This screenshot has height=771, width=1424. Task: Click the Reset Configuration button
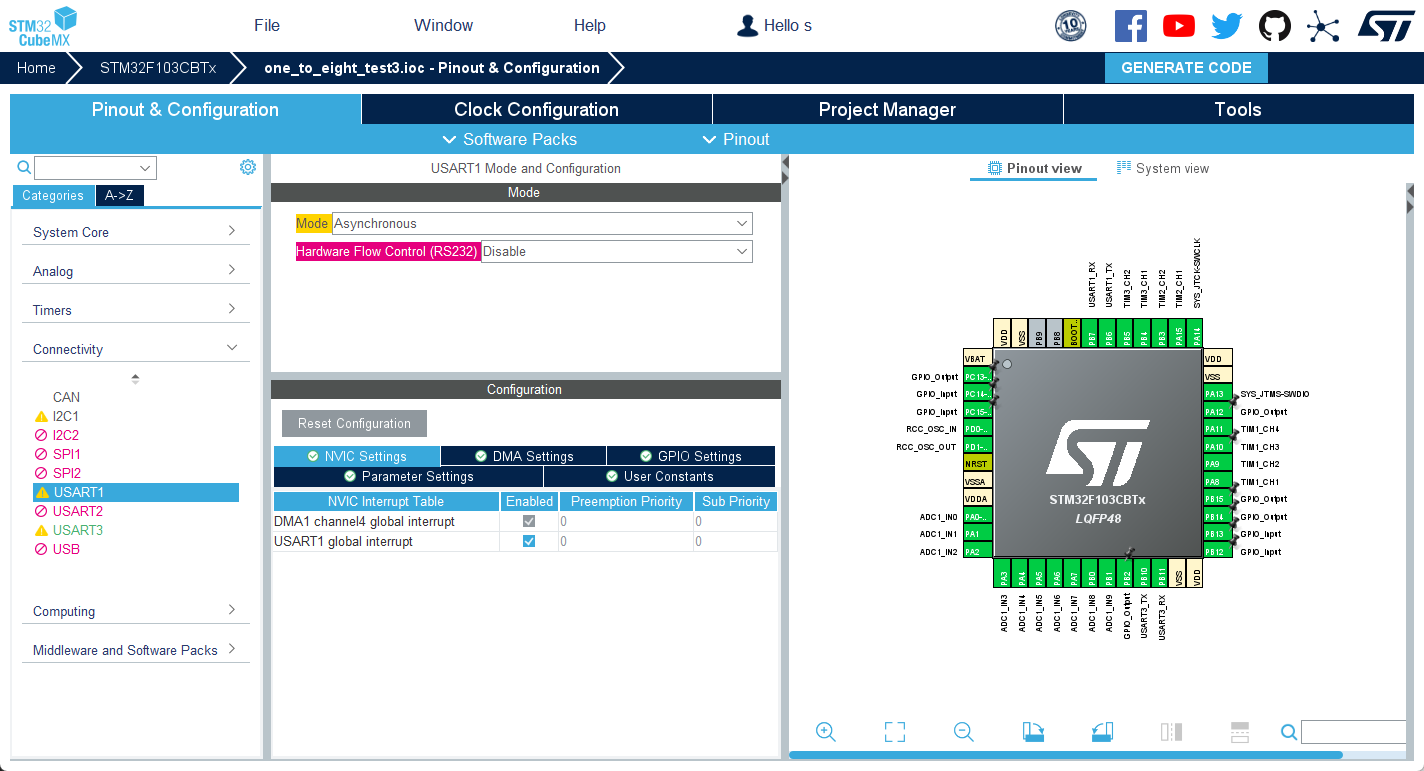pos(354,423)
